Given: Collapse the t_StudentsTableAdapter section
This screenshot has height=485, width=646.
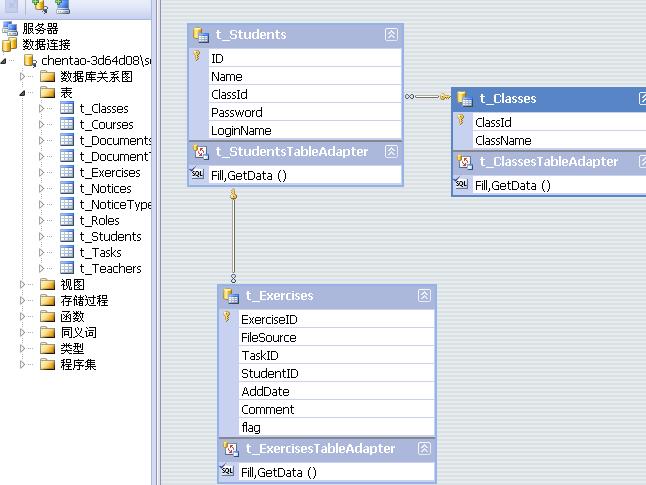Looking at the screenshot, I should point(391,152).
